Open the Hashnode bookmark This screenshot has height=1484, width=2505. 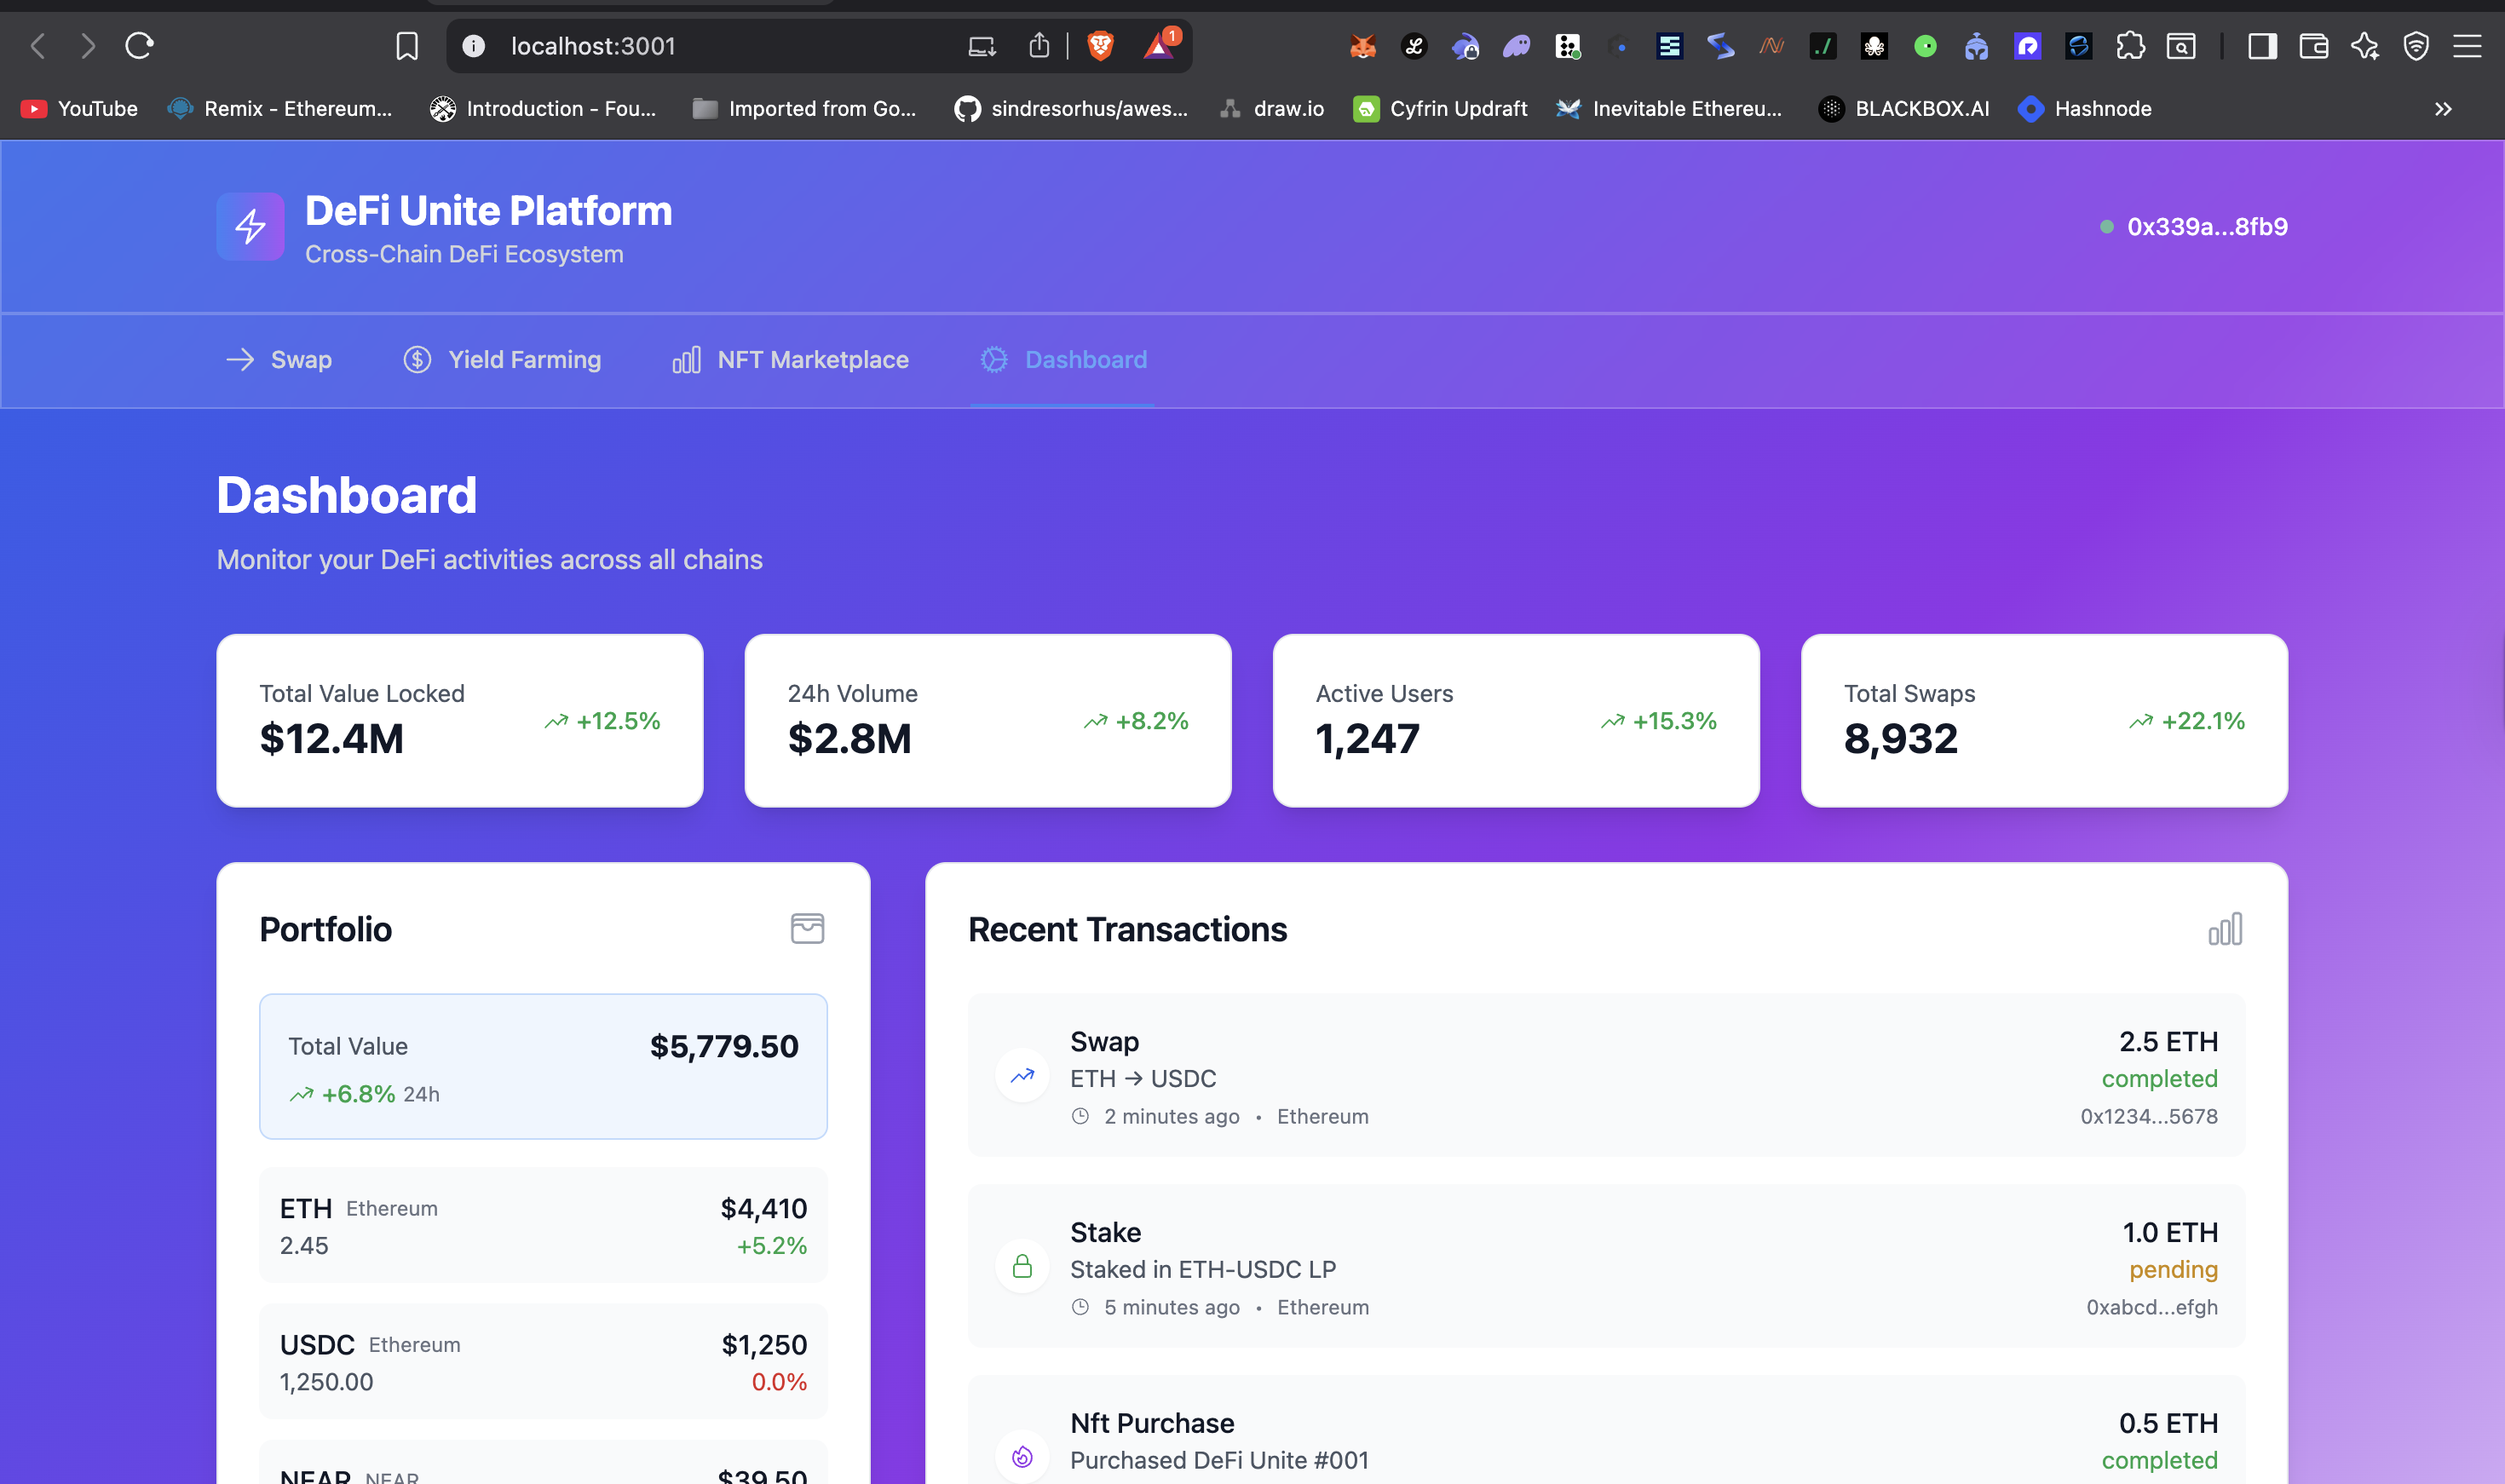[2085, 109]
